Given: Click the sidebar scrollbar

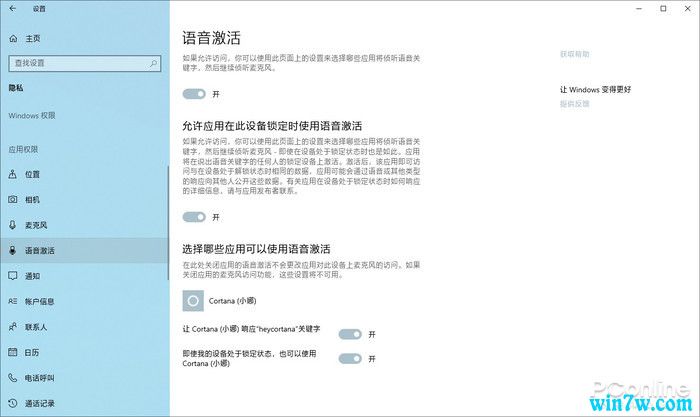Looking at the screenshot, I should (x=168, y=223).
